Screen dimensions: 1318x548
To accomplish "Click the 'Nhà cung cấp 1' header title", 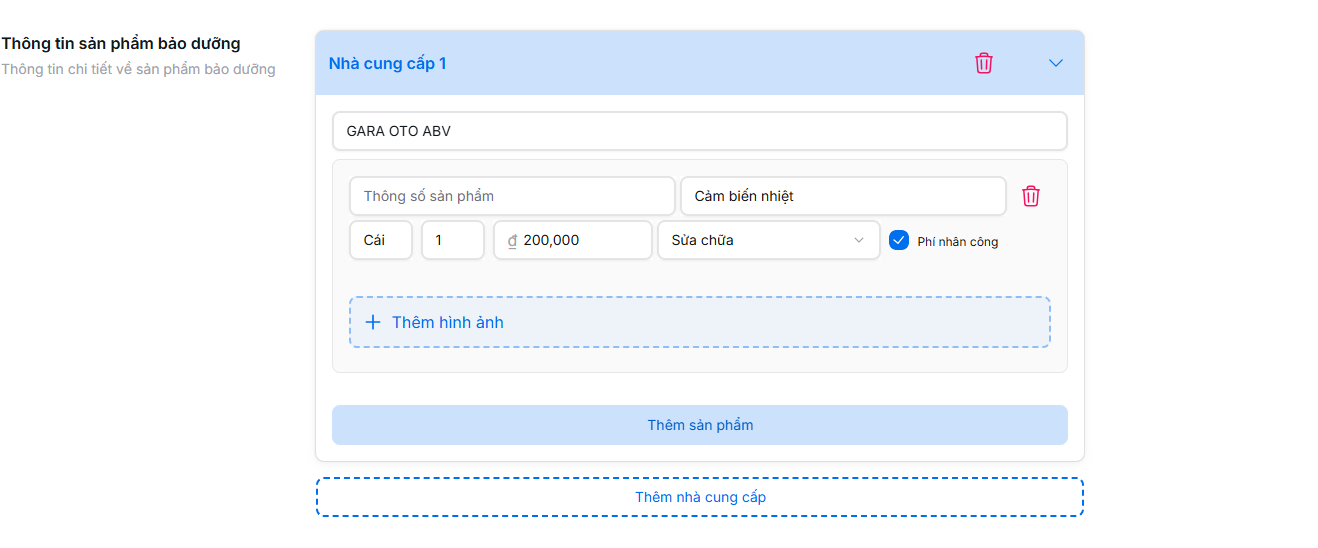I will coord(388,64).
